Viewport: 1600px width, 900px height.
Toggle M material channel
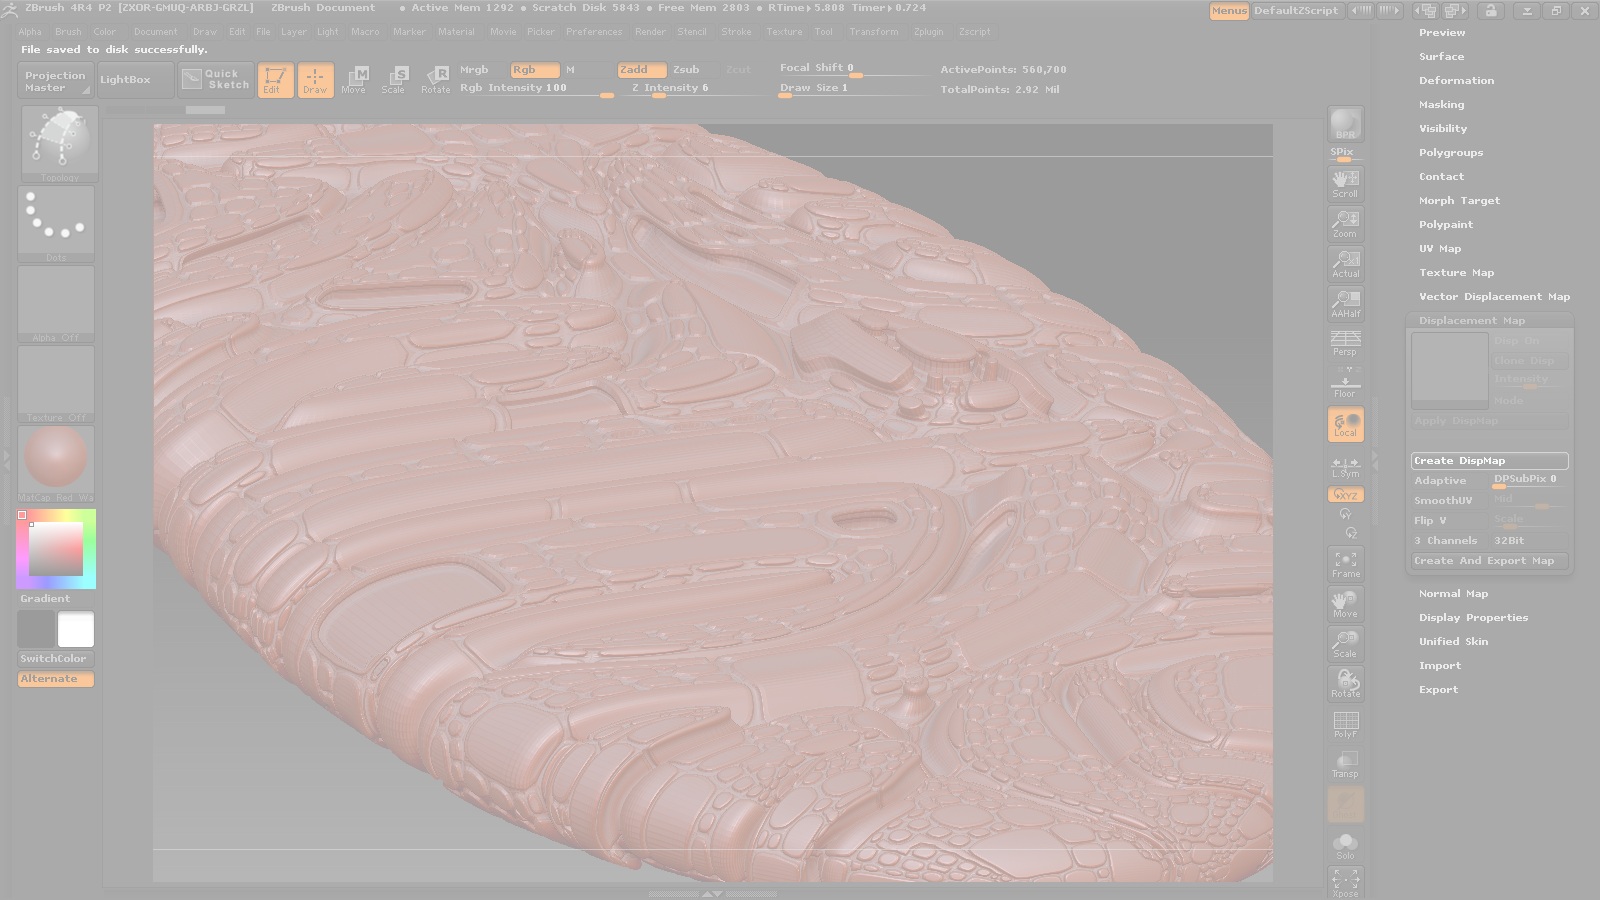tap(571, 70)
